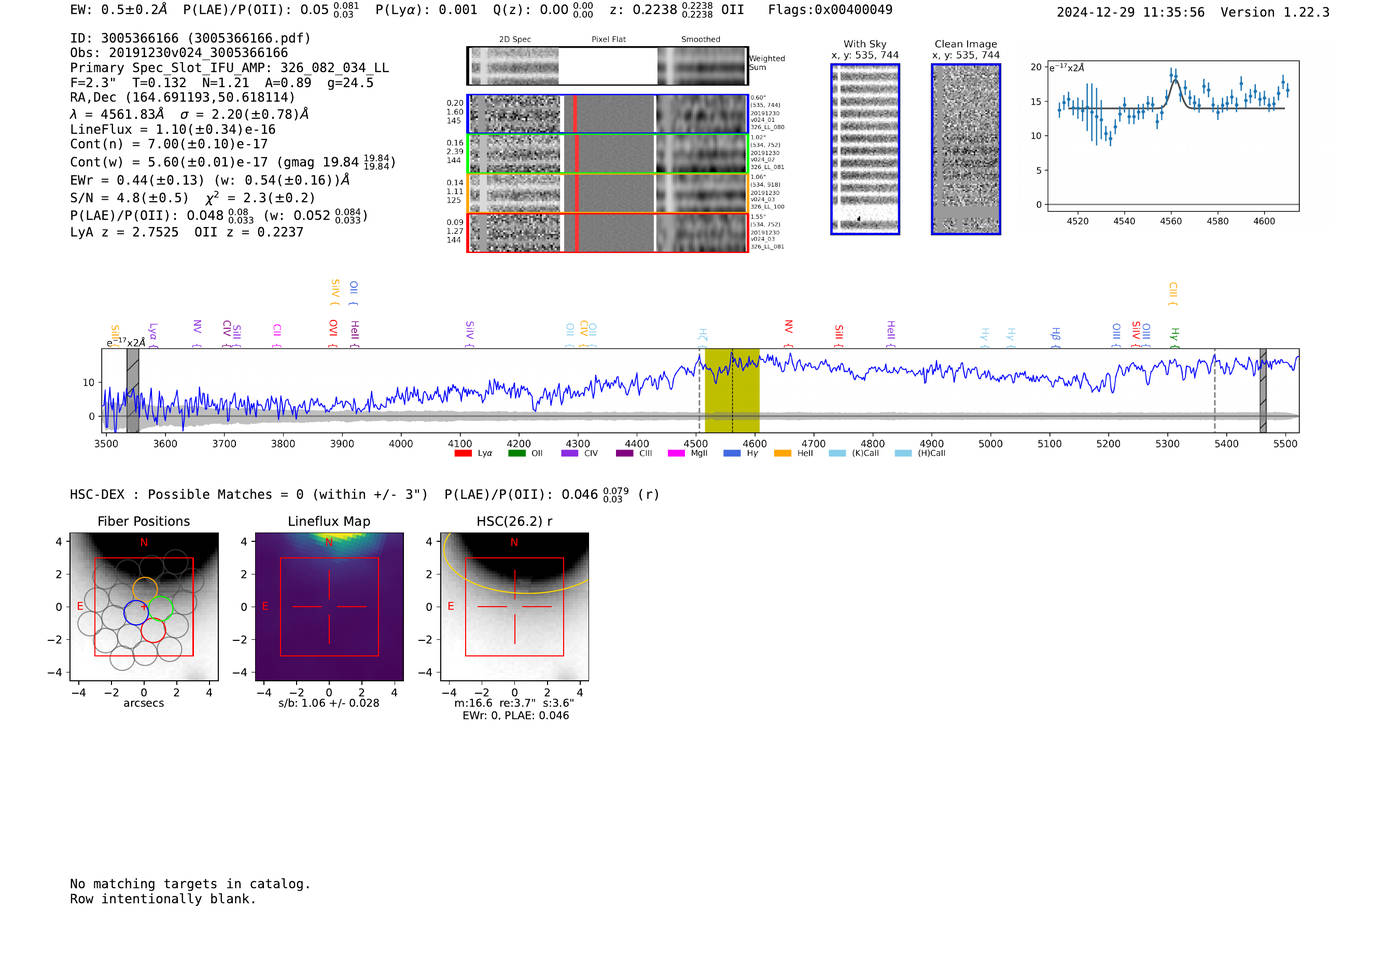
Task: Select the Weighted Sum 2D spectrum strip
Action: 607,66
